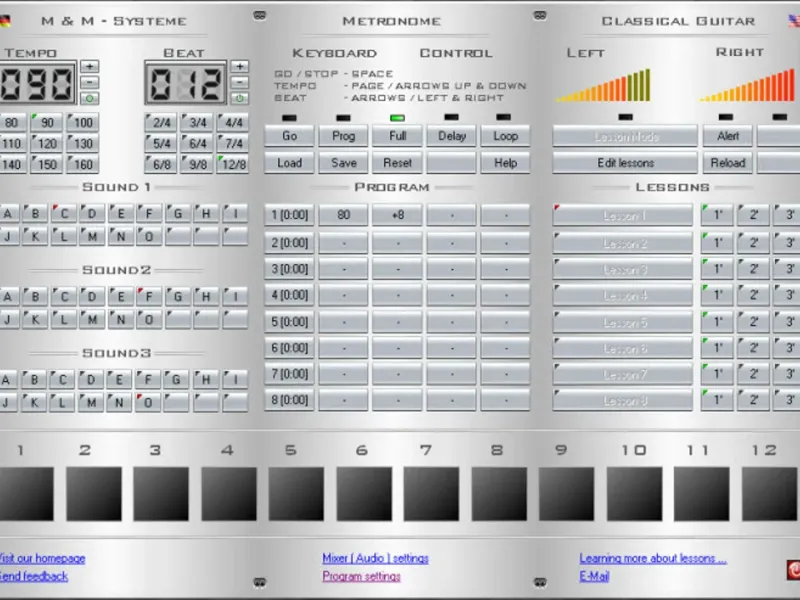Screen dimensions: 800x600
Task: Select sound G in Sound 1
Action: point(178,213)
